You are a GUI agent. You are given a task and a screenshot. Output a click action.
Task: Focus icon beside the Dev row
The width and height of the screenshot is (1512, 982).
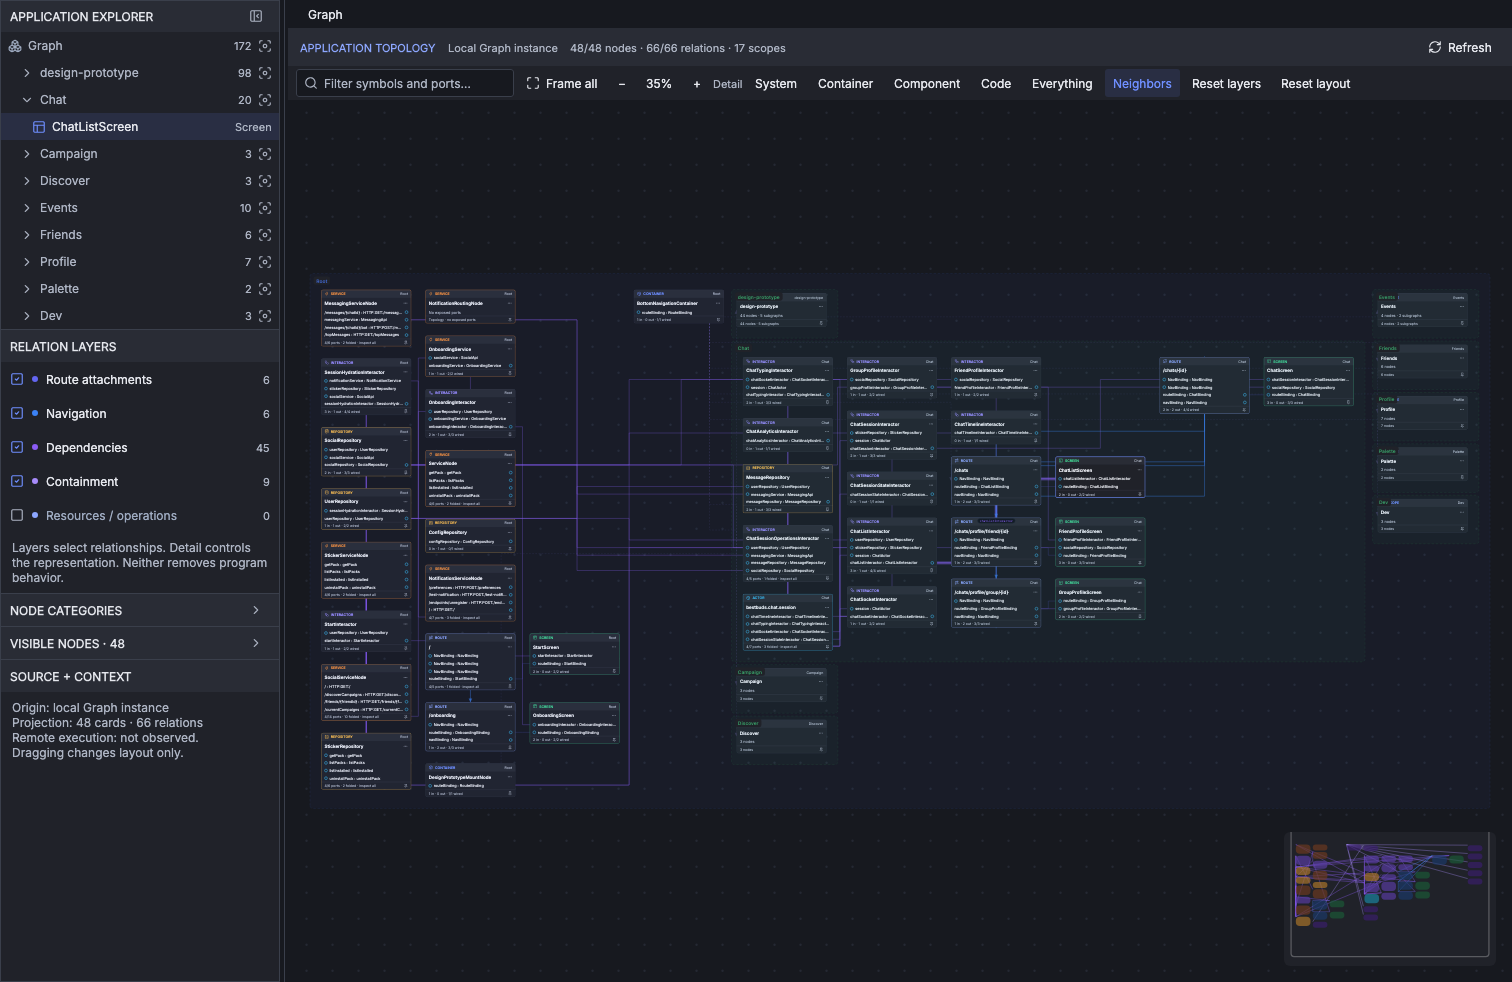[x=265, y=316]
